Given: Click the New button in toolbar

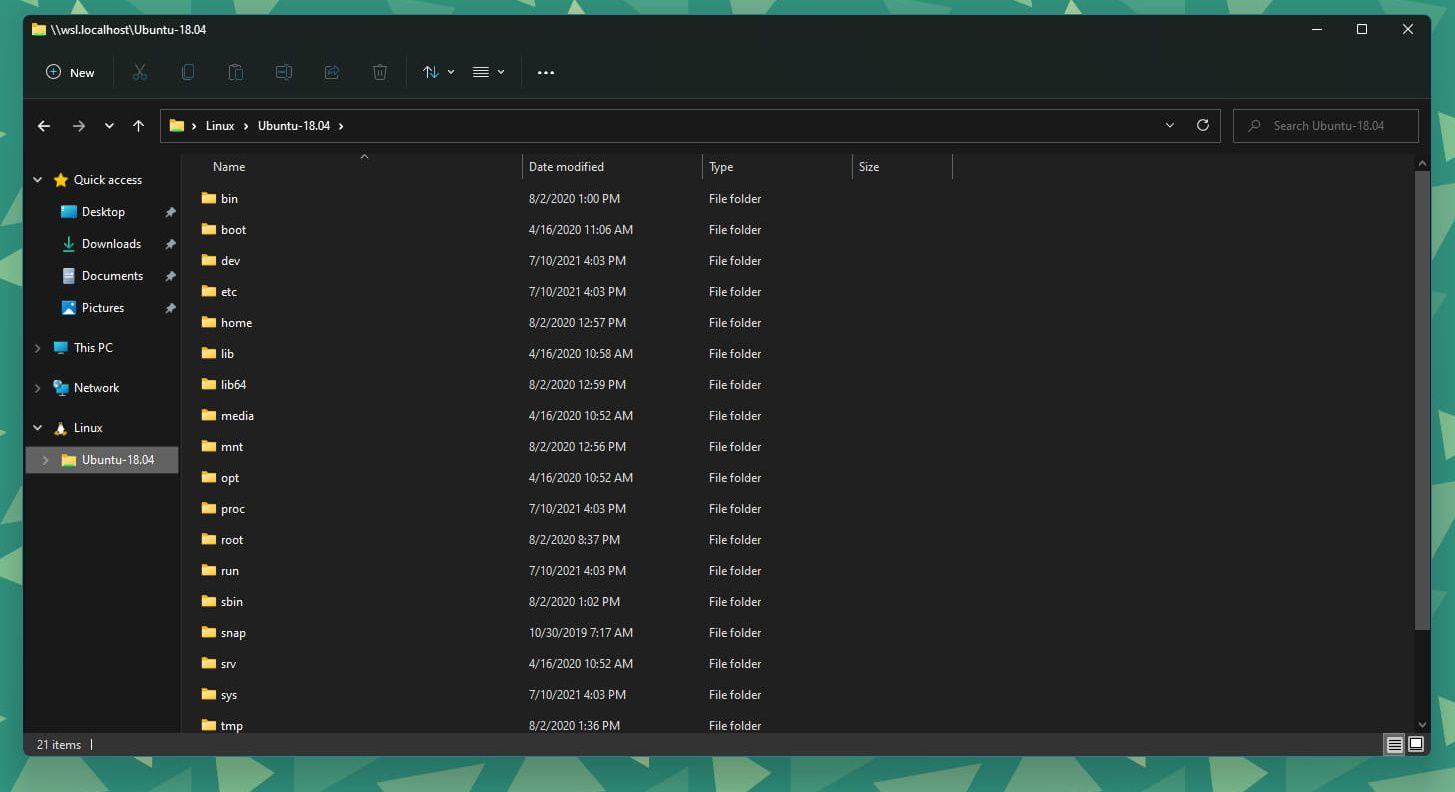Looking at the screenshot, I should tap(70, 72).
